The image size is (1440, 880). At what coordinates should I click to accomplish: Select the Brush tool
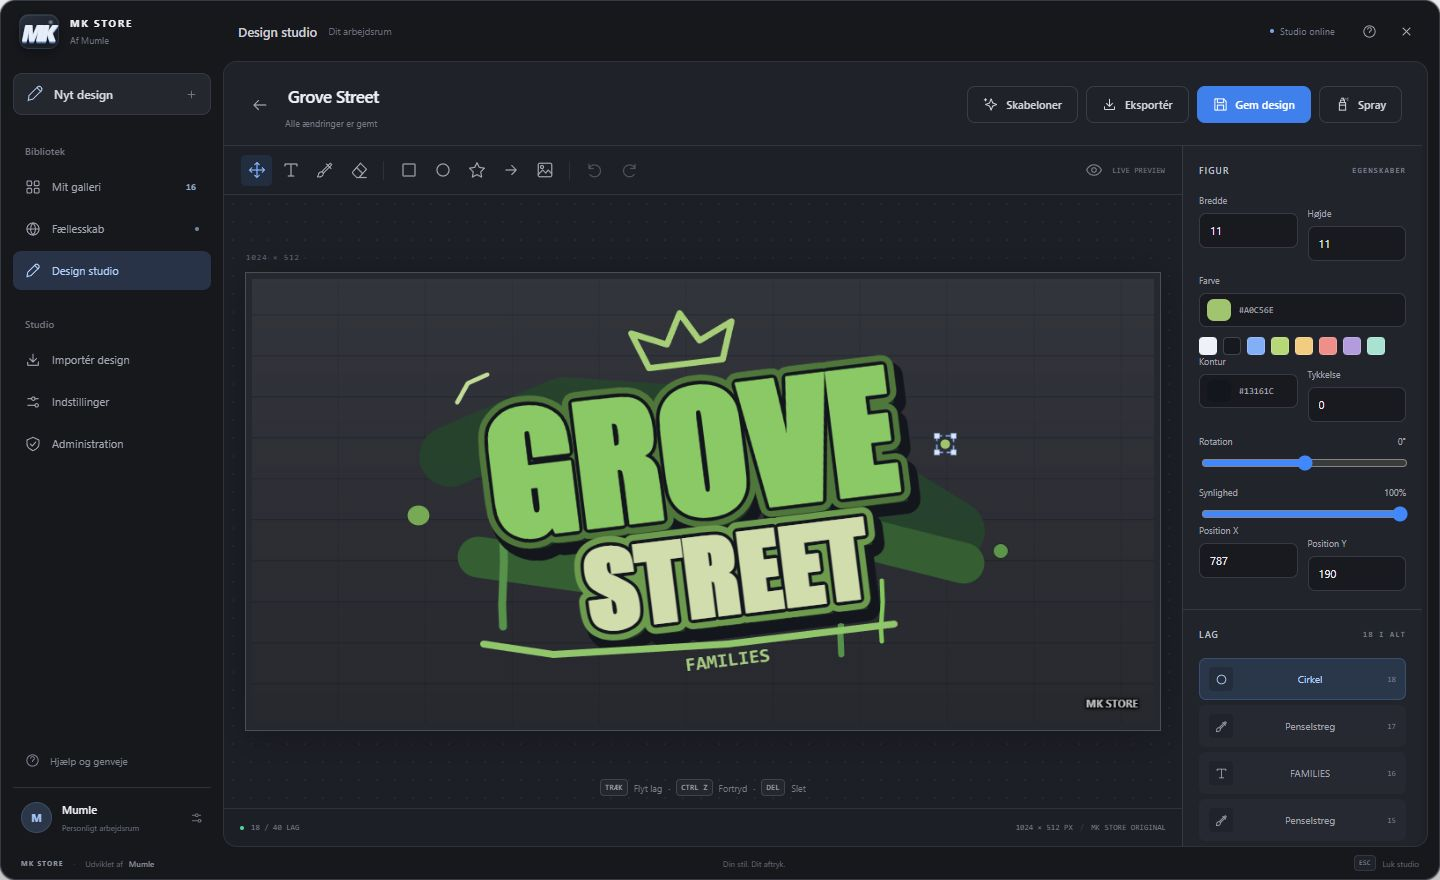325,170
